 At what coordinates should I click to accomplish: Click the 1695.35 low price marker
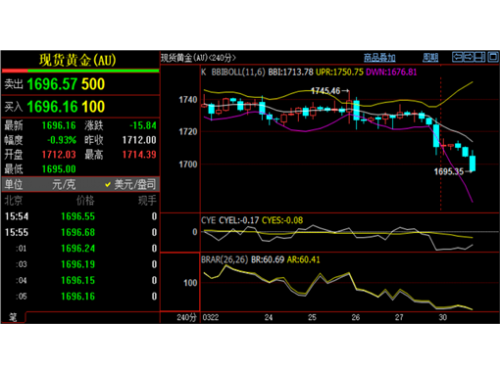pos(449,172)
